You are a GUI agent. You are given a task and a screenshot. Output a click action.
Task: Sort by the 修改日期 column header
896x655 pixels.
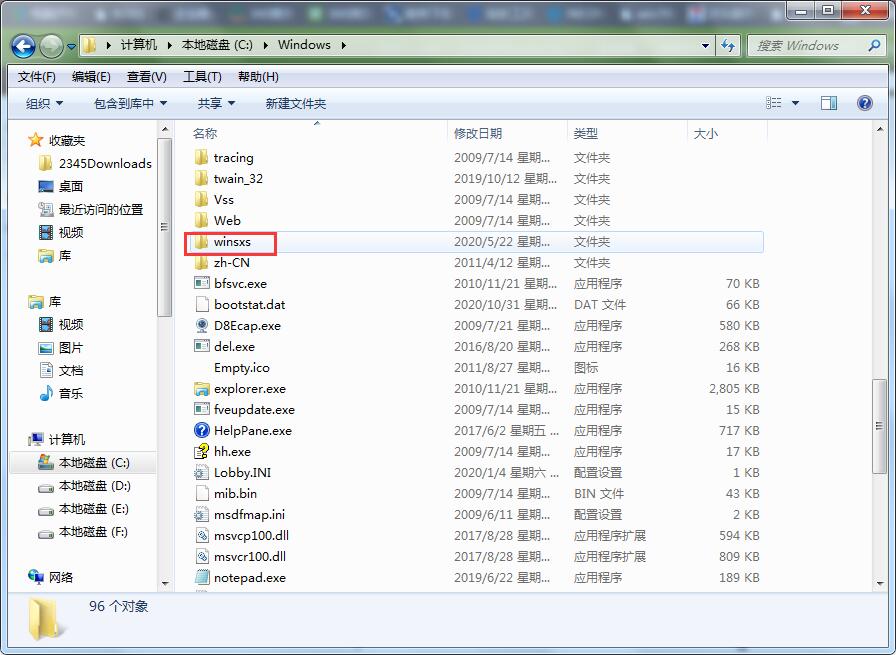[x=478, y=134]
